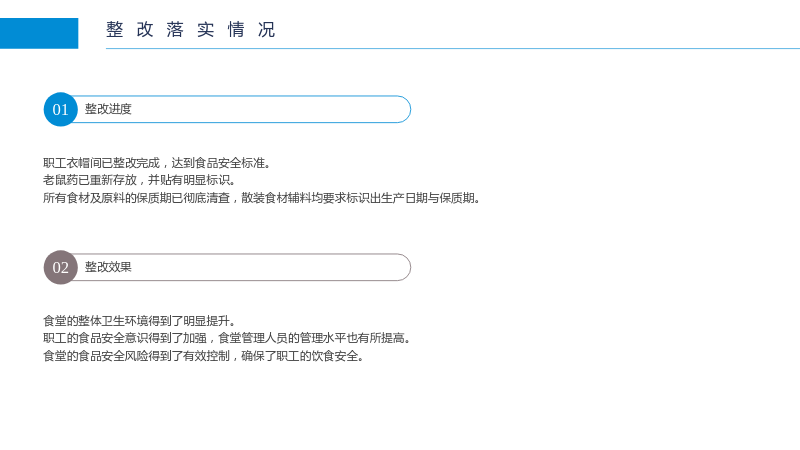The width and height of the screenshot is (800, 450).
Task: Click the slide title 整改落实情况
Action: [191, 30]
